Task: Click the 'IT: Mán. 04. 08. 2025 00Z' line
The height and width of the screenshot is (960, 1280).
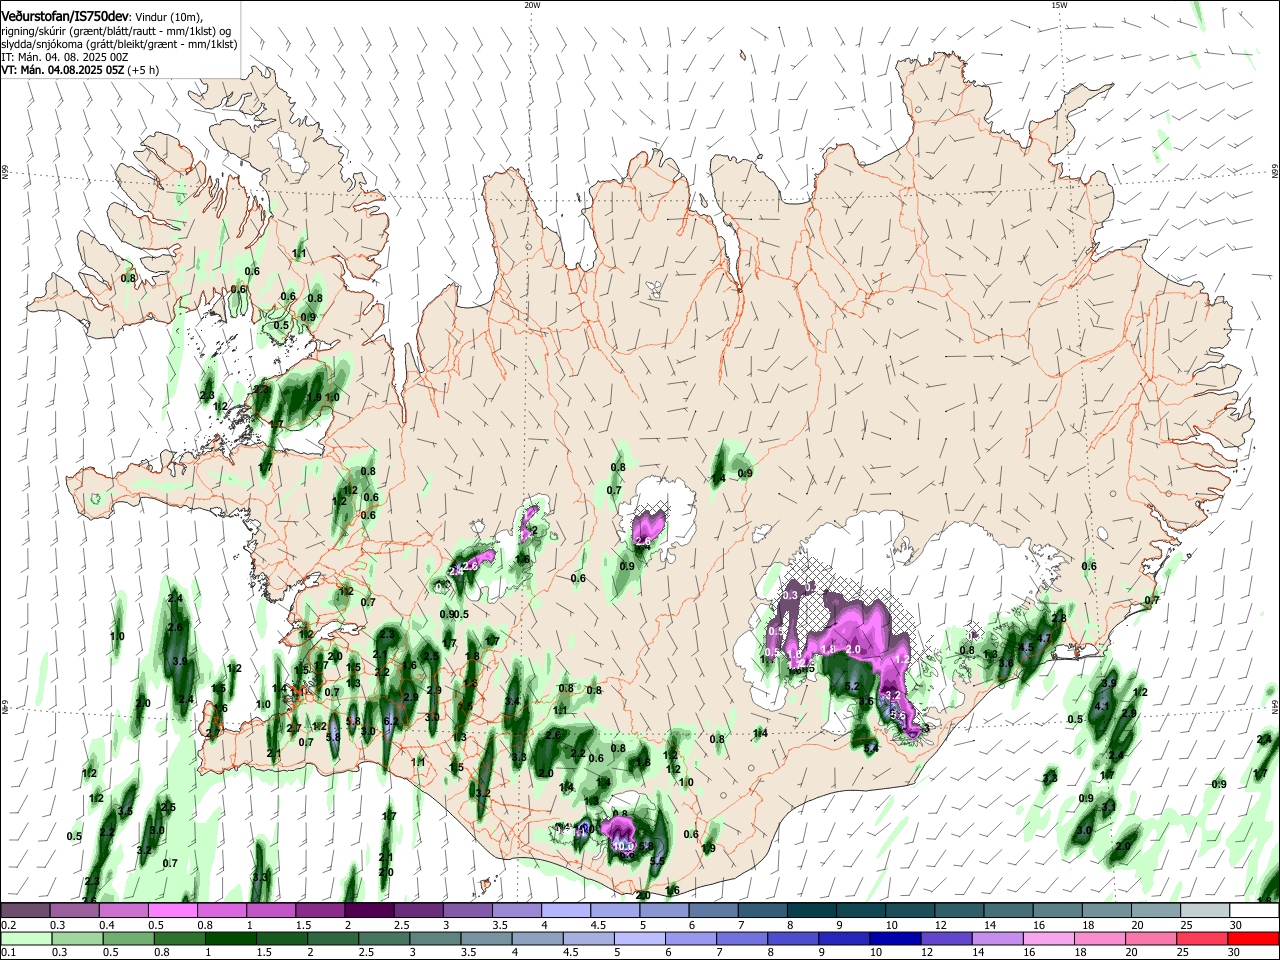Action: [x=65, y=57]
